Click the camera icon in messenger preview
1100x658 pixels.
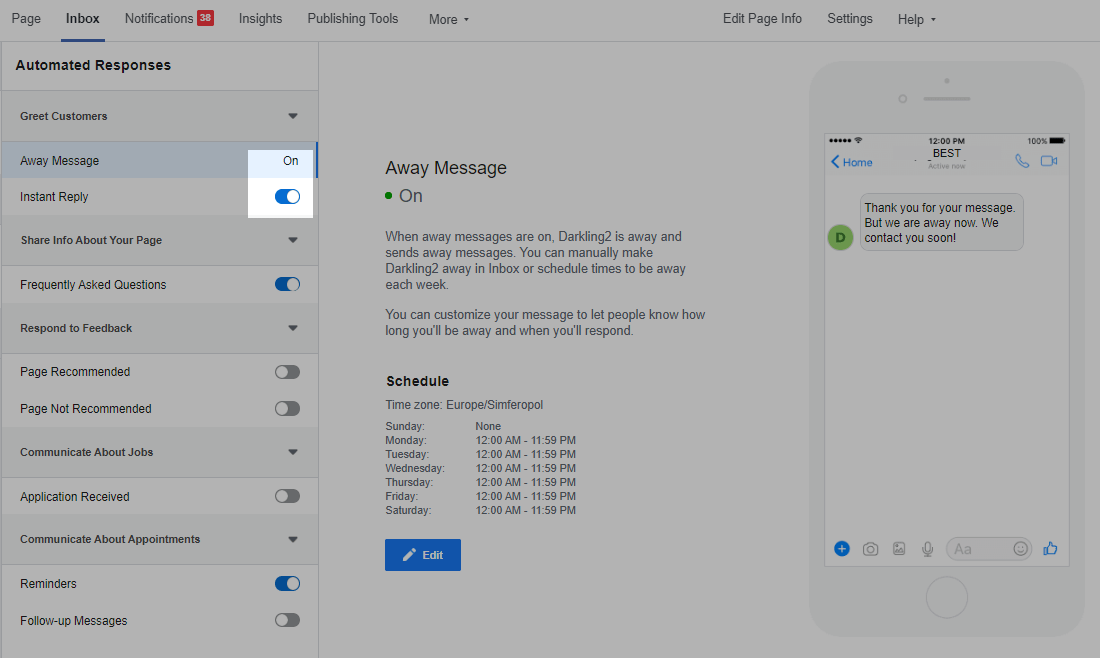[x=870, y=549]
